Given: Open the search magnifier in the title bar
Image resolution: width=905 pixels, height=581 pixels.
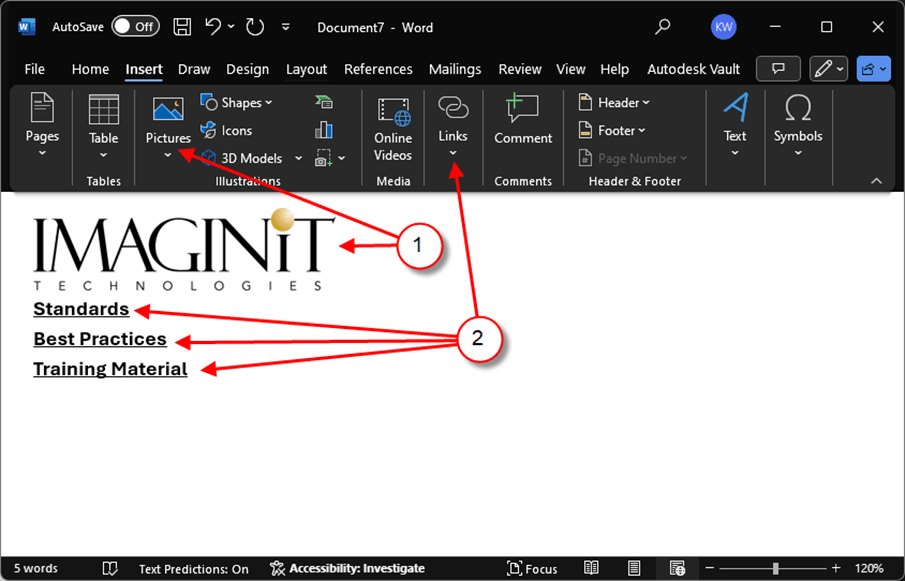Looking at the screenshot, I should 663,27.
